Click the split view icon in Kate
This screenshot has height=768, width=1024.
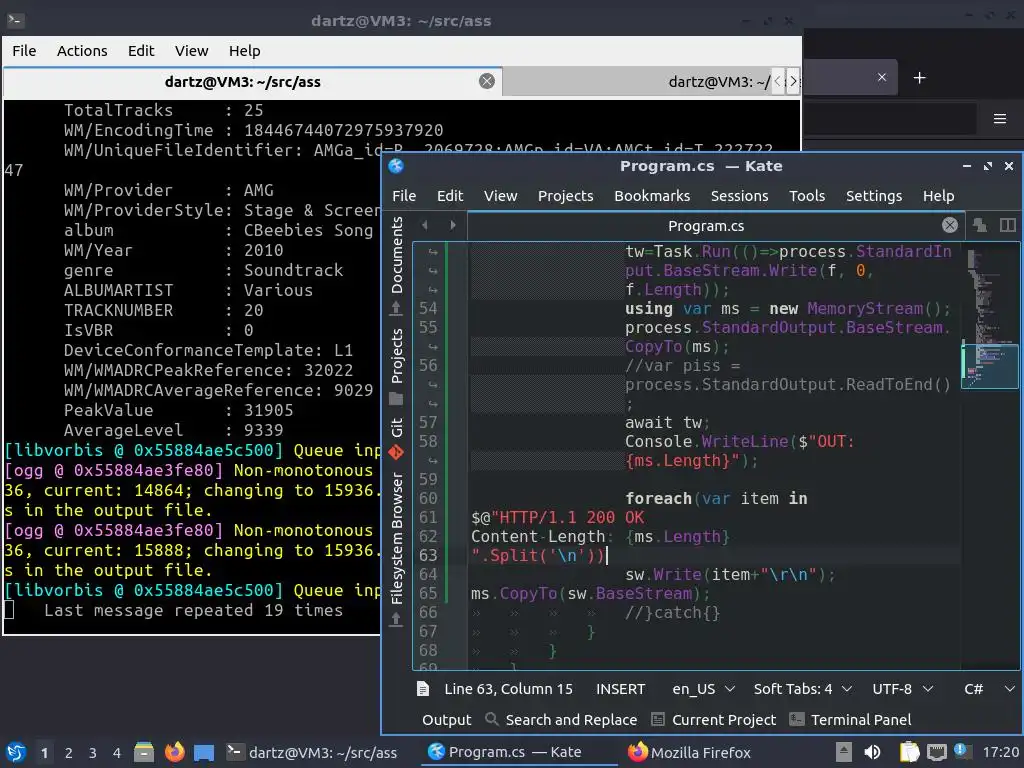pyautogui.click(x=1008, y=225)
